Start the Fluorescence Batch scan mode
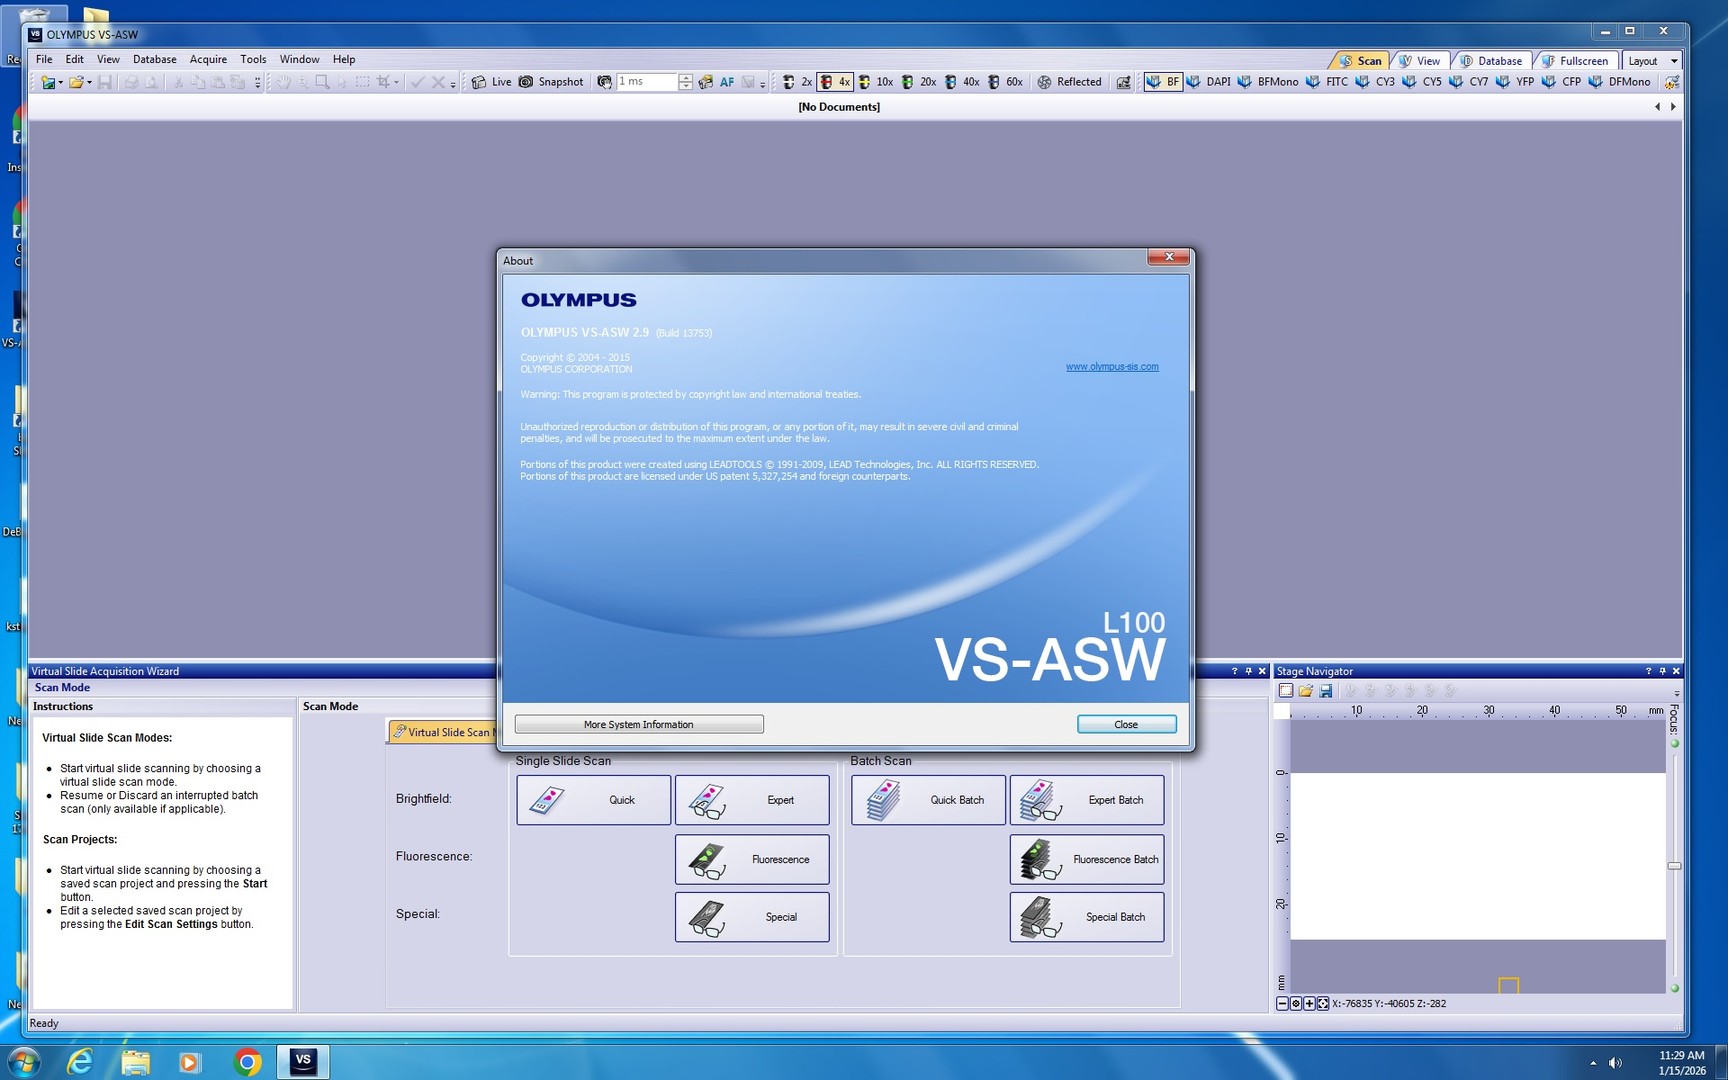The image size is (1728, 1080). (1086, 859)
